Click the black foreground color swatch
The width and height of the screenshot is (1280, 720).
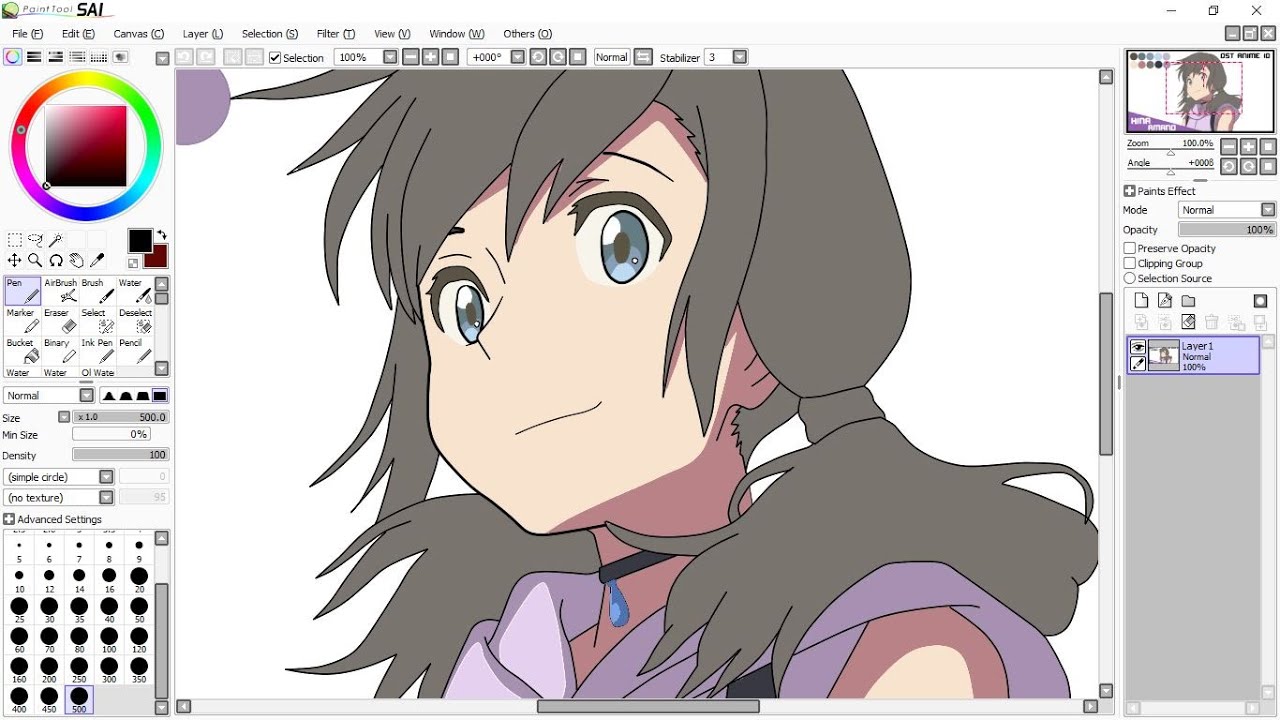[140, 241]
